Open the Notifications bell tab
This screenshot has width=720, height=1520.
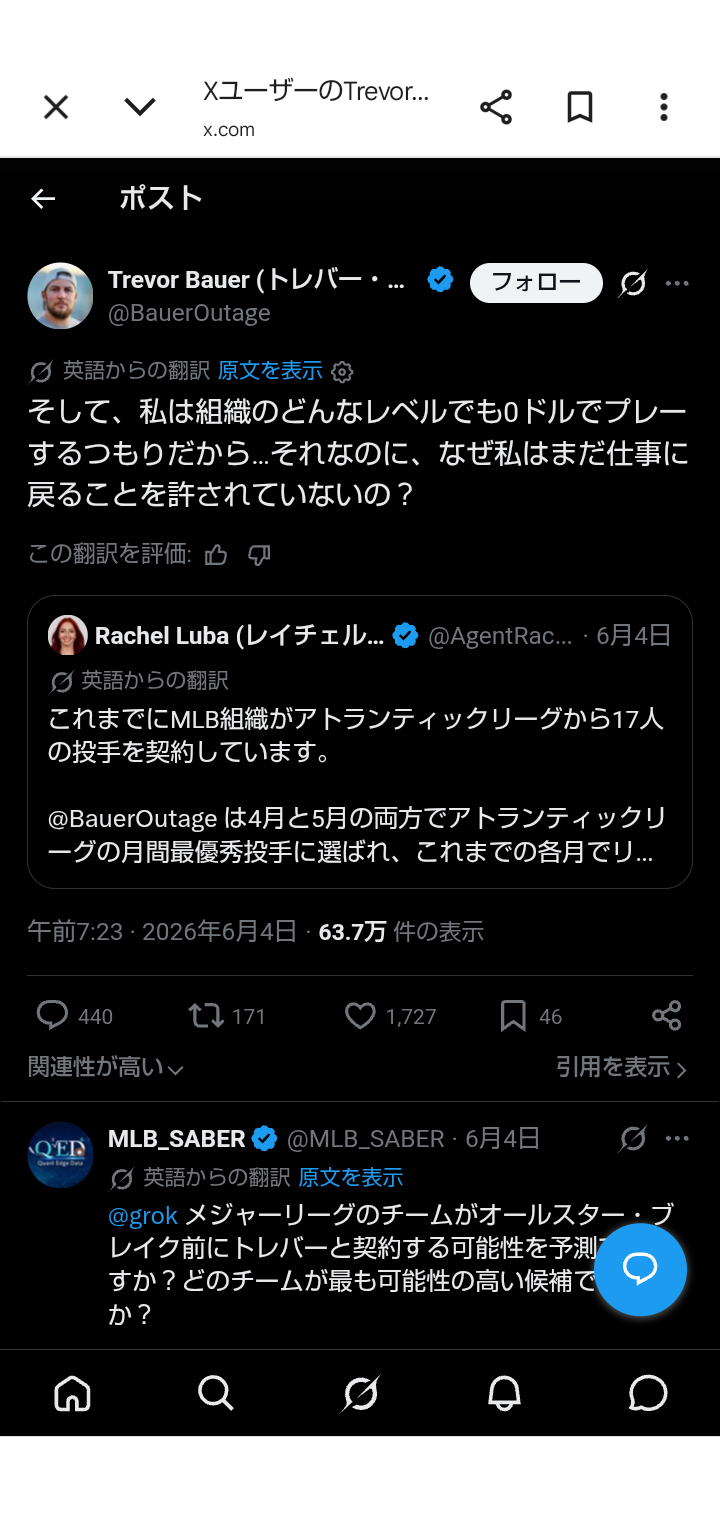click(x=504, y=1393)
